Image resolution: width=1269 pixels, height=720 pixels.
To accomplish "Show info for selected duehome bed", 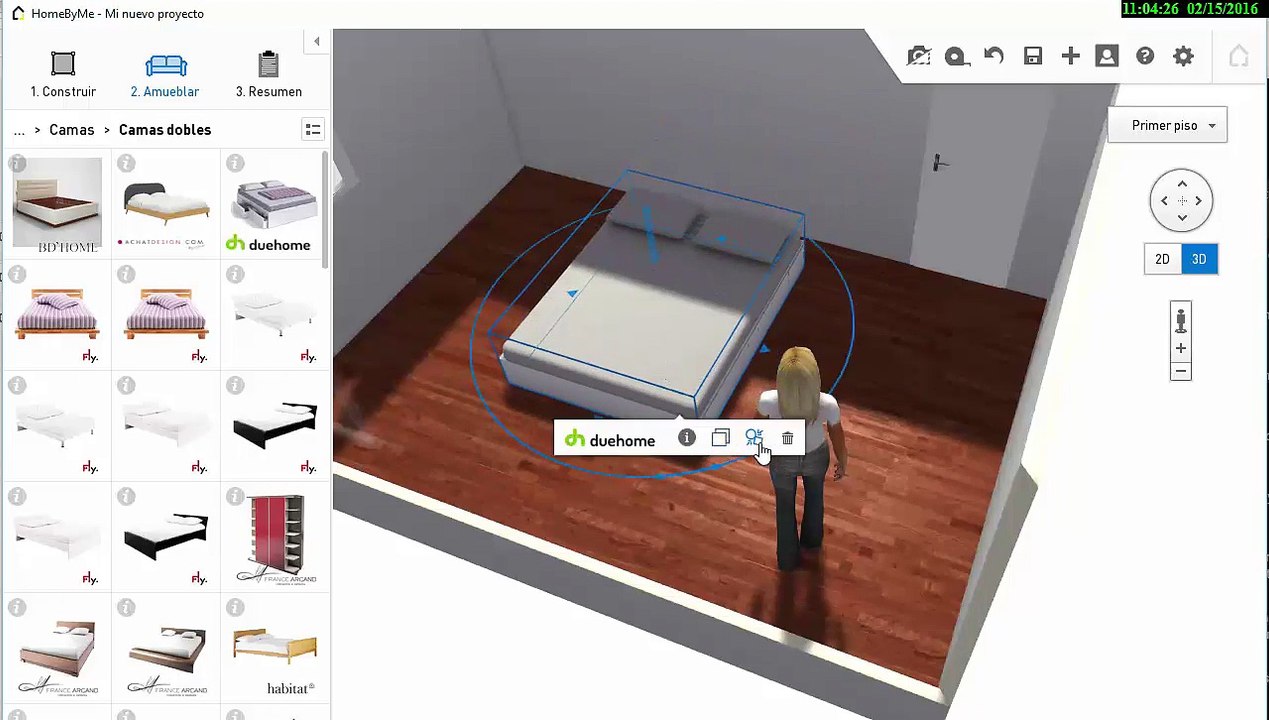I will (x=686, y=438).
